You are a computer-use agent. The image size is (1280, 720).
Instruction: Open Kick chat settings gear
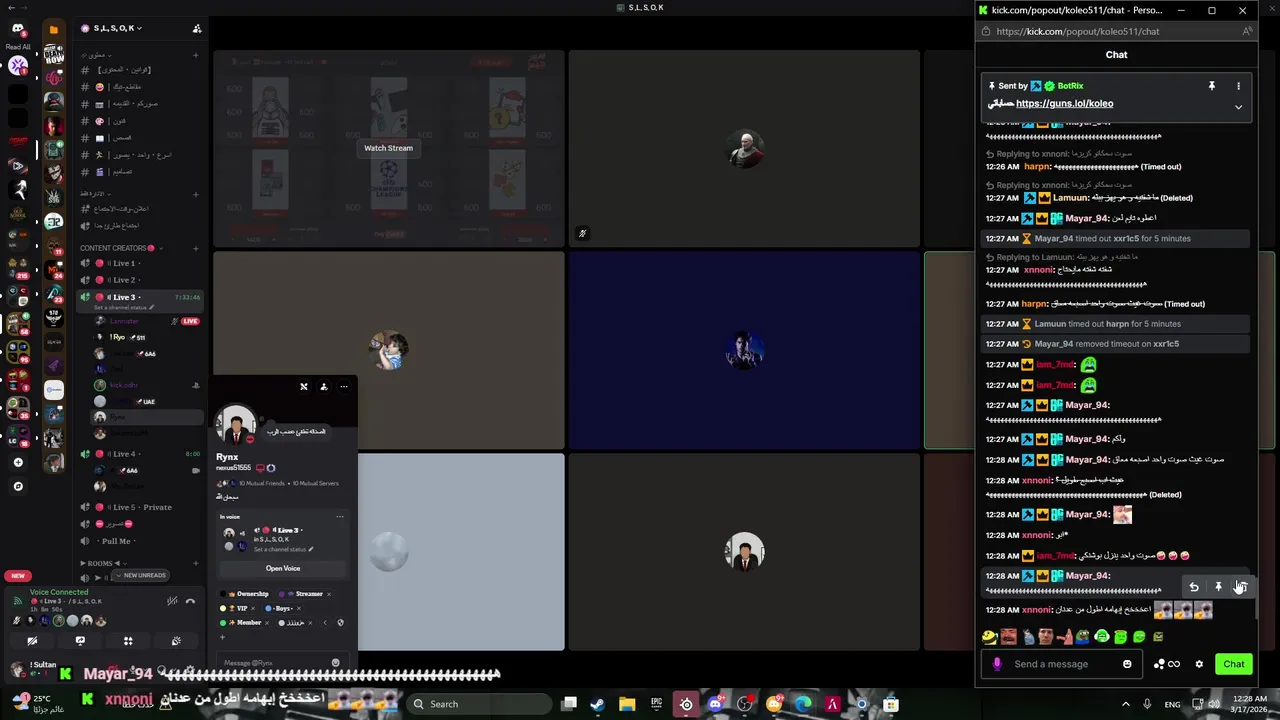(x=1199, y=664)
